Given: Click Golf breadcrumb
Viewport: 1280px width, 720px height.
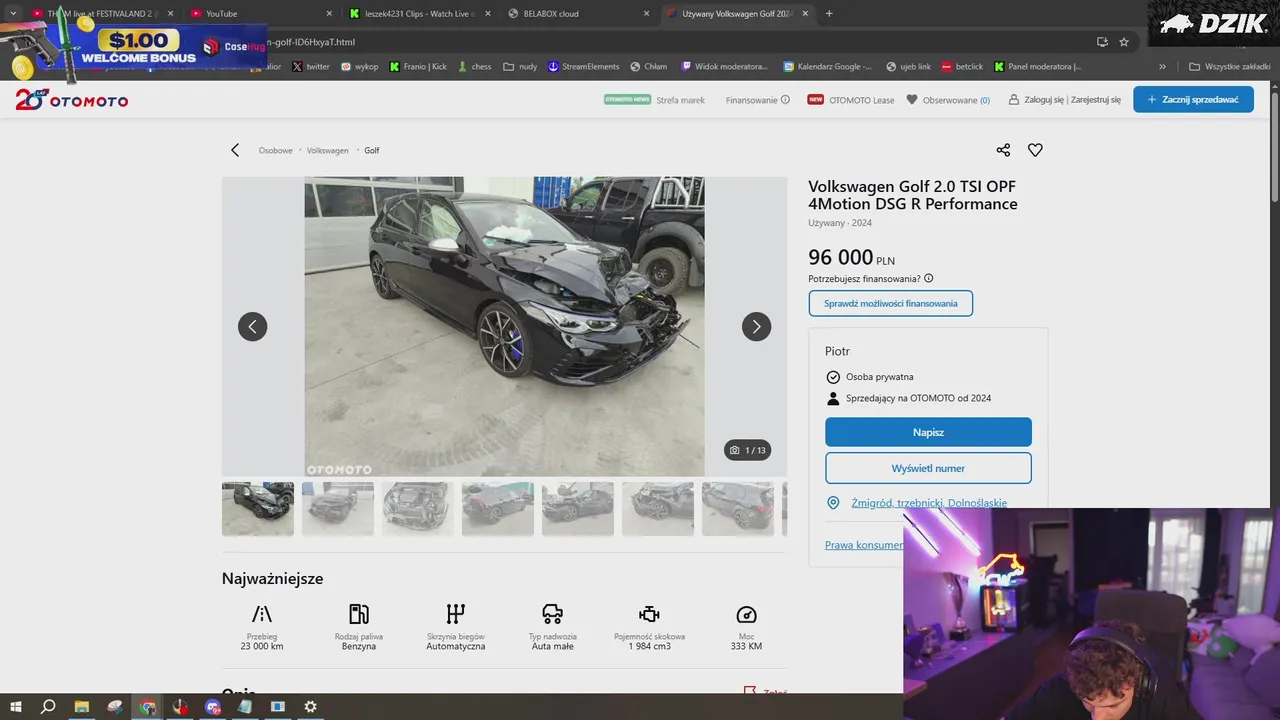Looking at the screenshot, I should coord(372,150).
